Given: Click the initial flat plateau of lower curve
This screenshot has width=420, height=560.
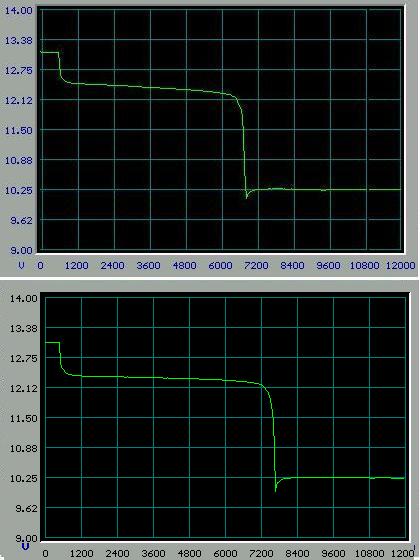Looking at the screenshot, I should click(x=52, y=342).
